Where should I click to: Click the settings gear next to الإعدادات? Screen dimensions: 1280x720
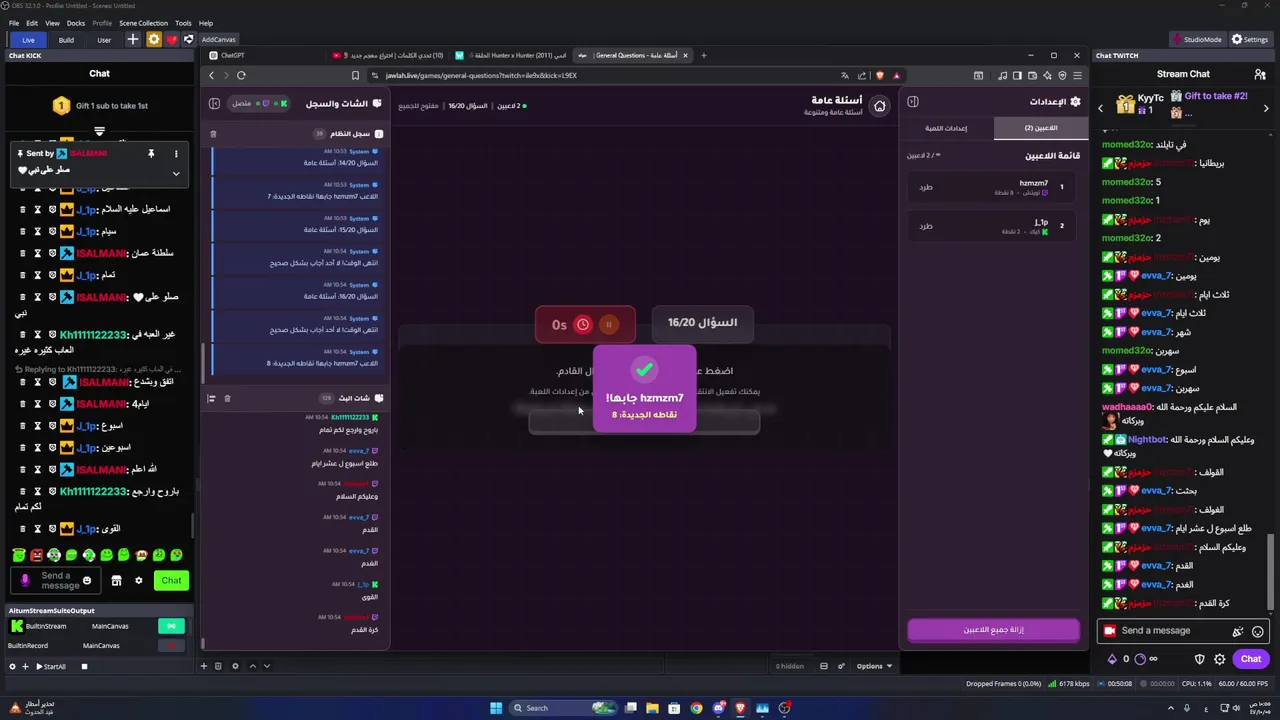(1076, 102)
